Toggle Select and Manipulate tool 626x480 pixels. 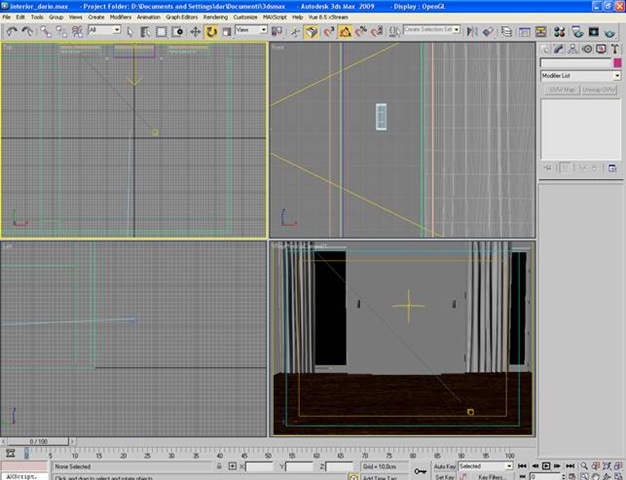coord(295,32)
